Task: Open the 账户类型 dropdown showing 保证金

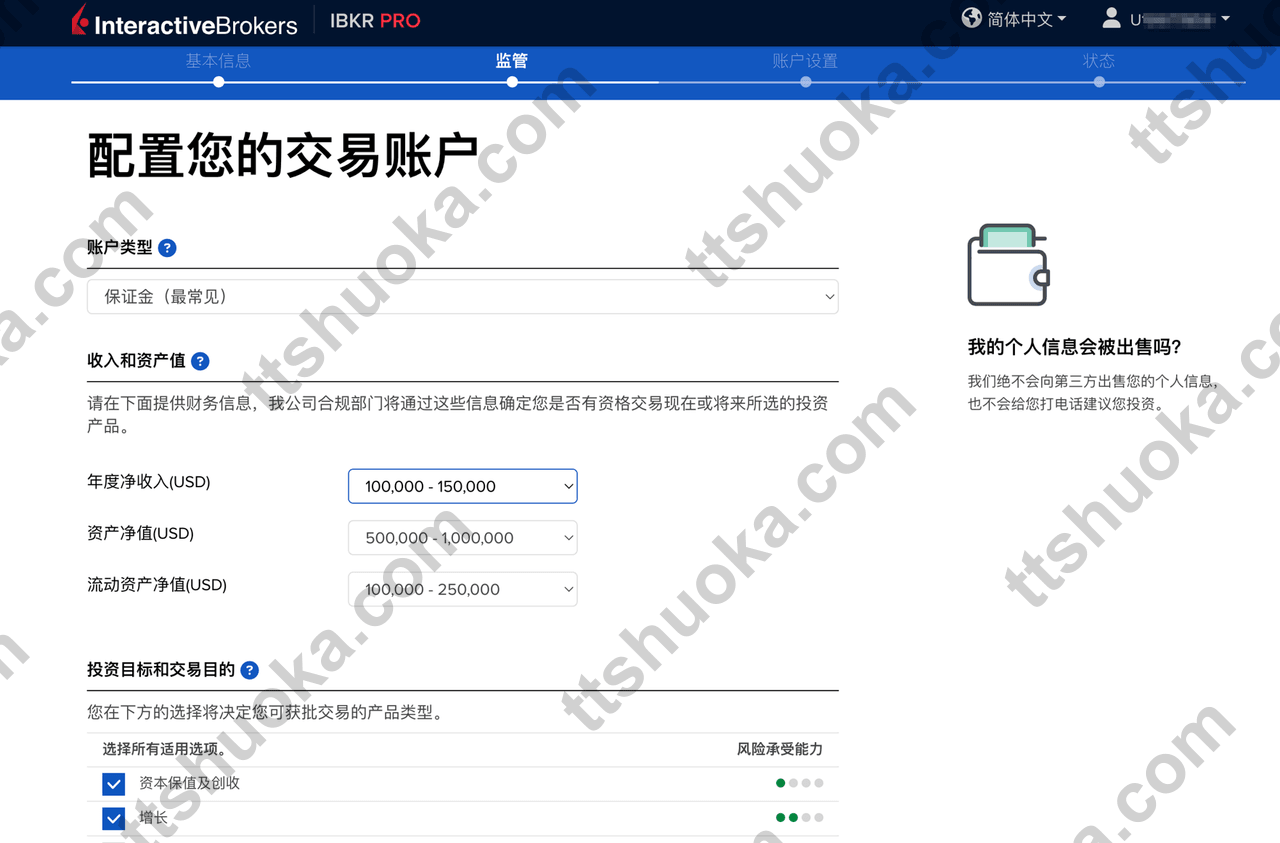Action: click(463, 297)
